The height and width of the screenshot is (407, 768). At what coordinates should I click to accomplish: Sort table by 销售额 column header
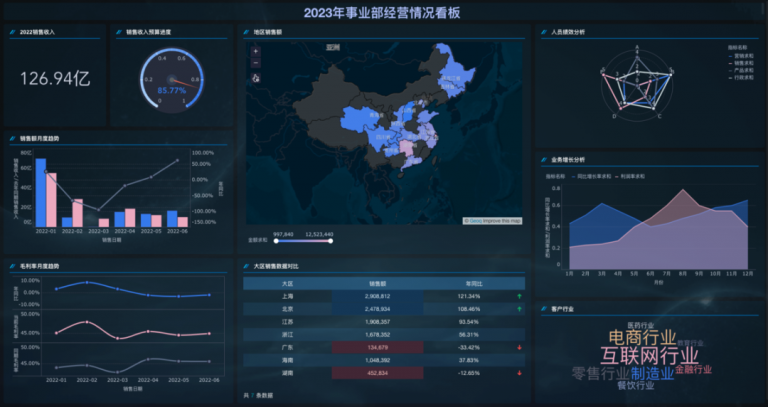point(377,284)
